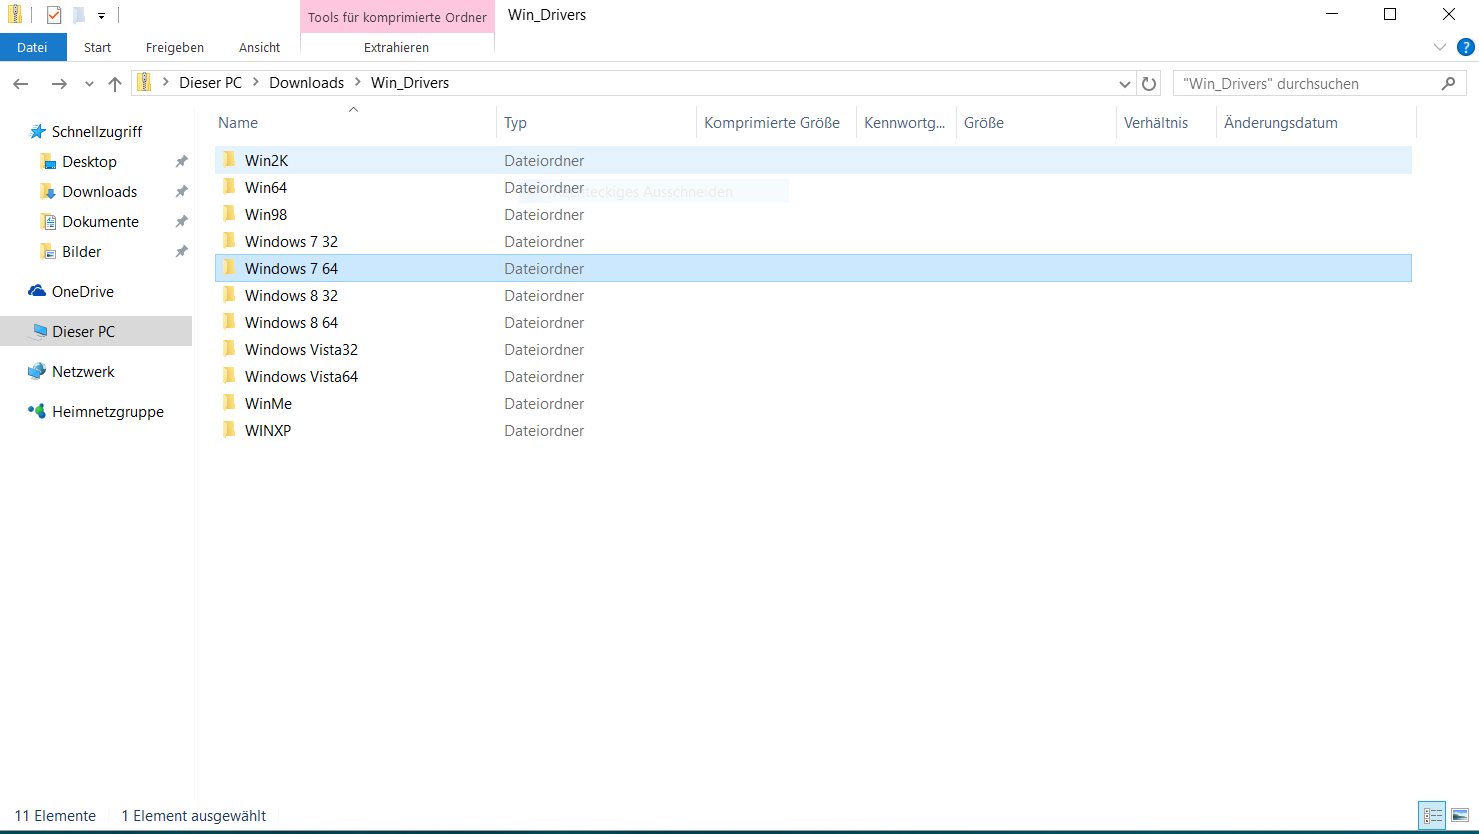Click the zip archive icon in title bar
The width and height of the screenshot is (1479, 834).
click(15, 15)
